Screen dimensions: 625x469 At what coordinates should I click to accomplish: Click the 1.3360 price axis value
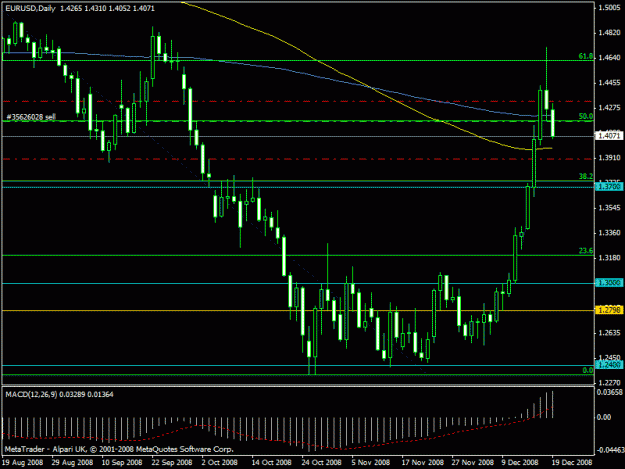[609, 233]
